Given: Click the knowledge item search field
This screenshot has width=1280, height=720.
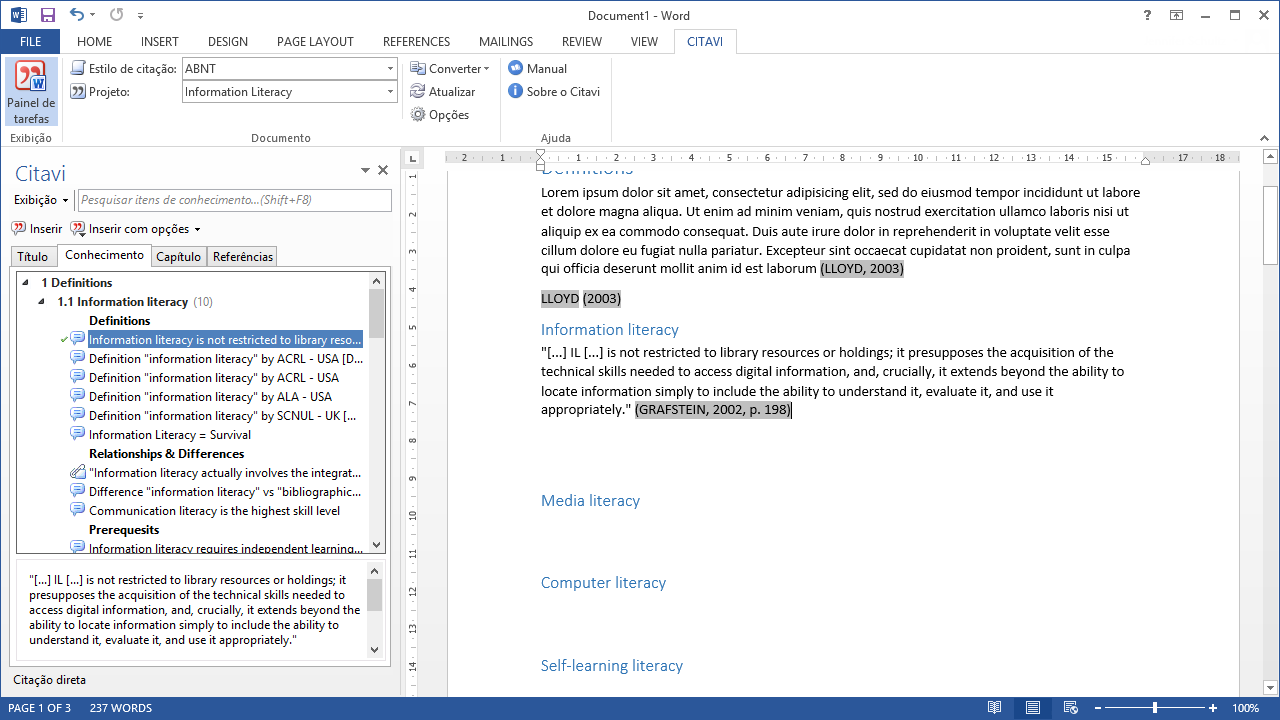Looking at the screenshot, I should click(235, 200).
